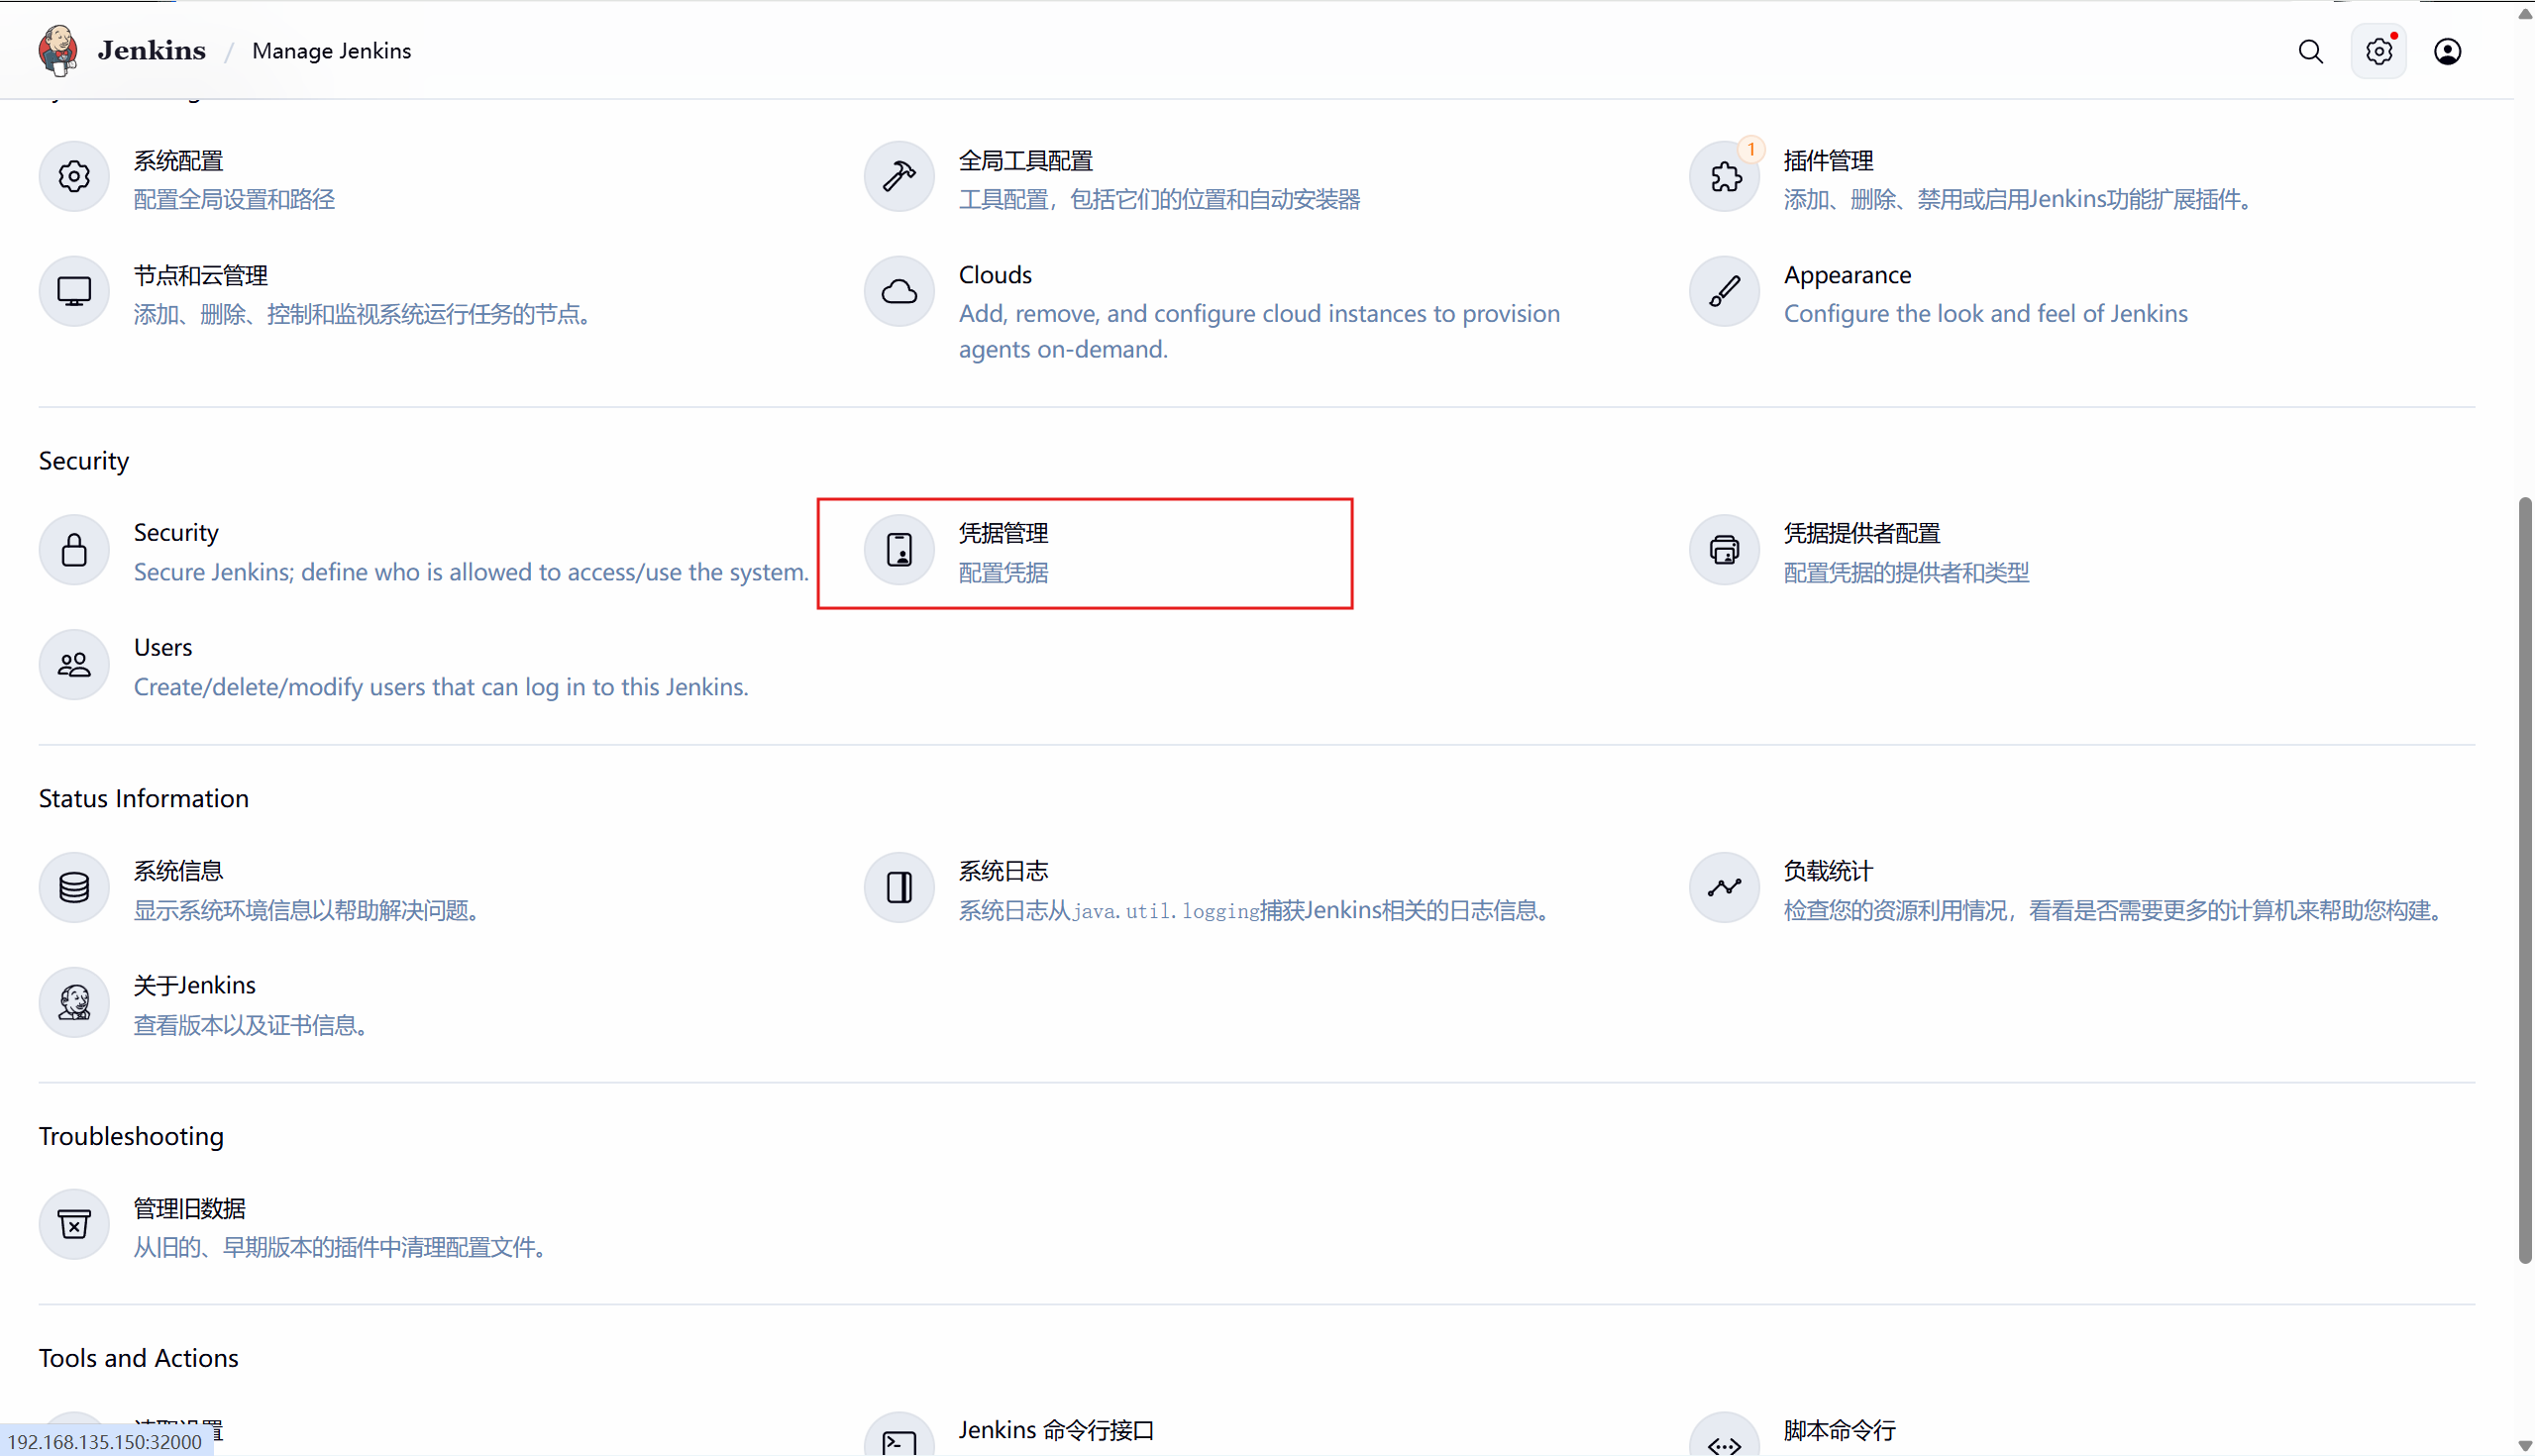2535x1456 pixels.
Task: Click the plugin update badge showing 1
Action: [x=1751, y=149]
